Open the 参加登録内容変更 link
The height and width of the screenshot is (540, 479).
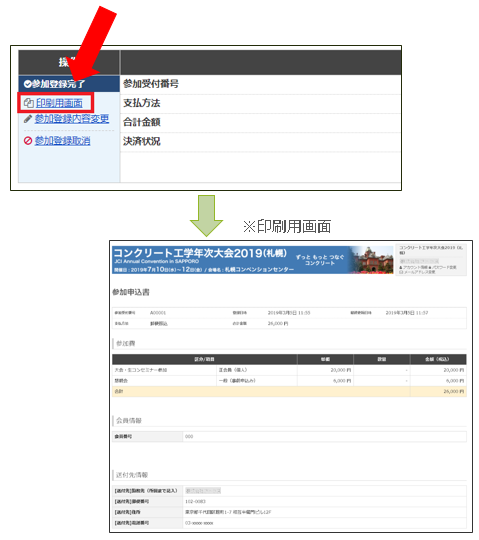tap(72, 119)
